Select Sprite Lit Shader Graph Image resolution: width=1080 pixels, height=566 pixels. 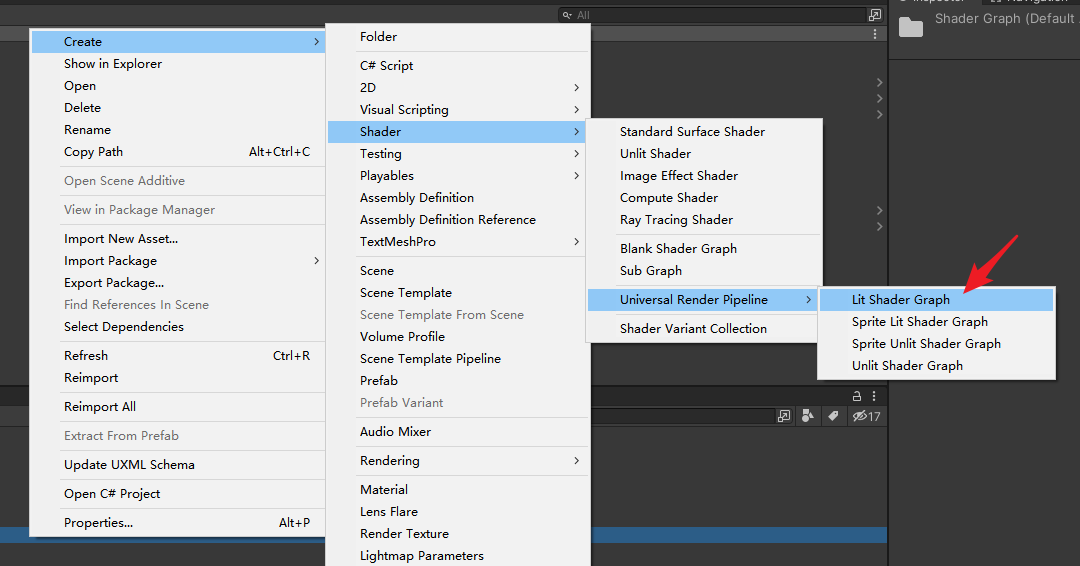(x=936, y=322)
